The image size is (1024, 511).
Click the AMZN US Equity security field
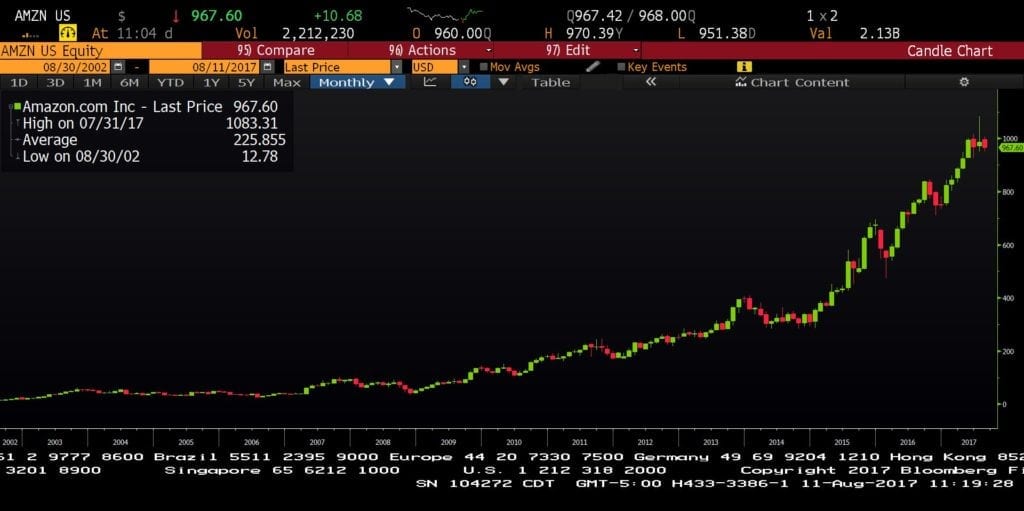(x=101, y=50)
